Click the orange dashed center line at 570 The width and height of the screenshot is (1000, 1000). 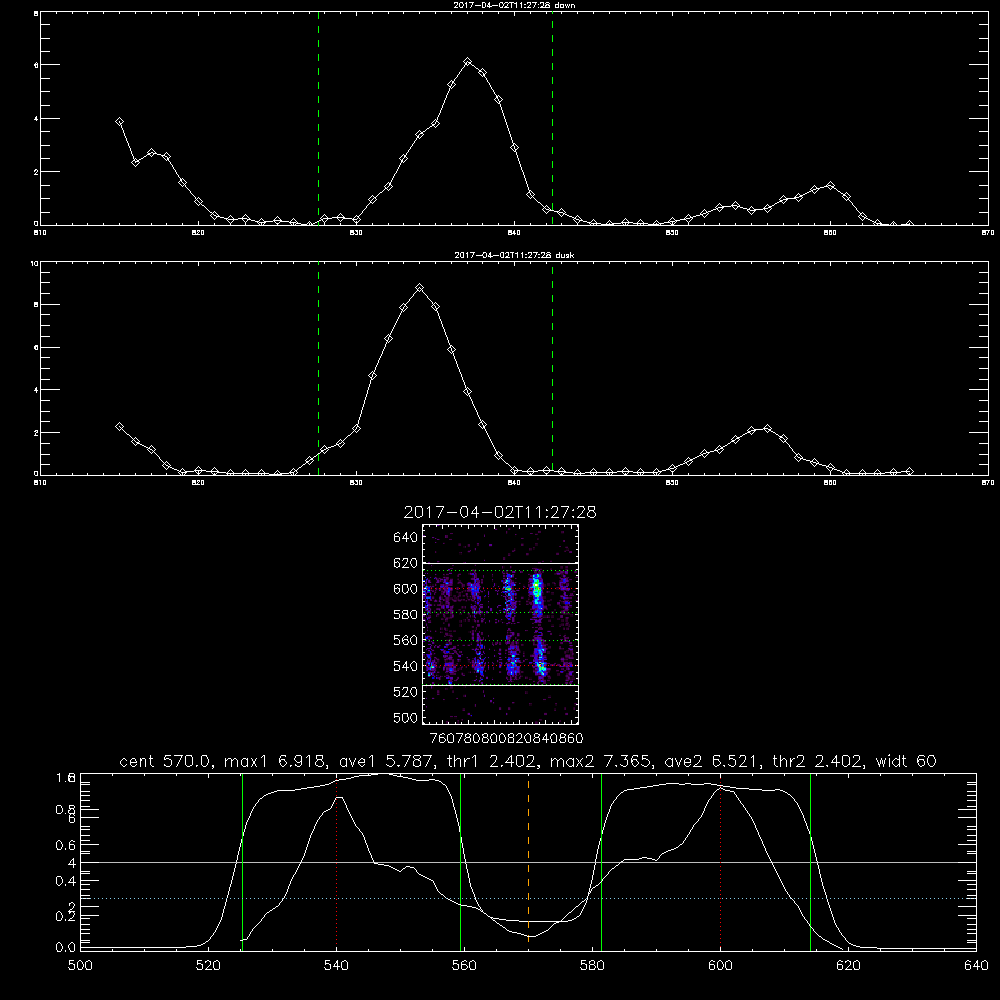(x=528, y=860)
